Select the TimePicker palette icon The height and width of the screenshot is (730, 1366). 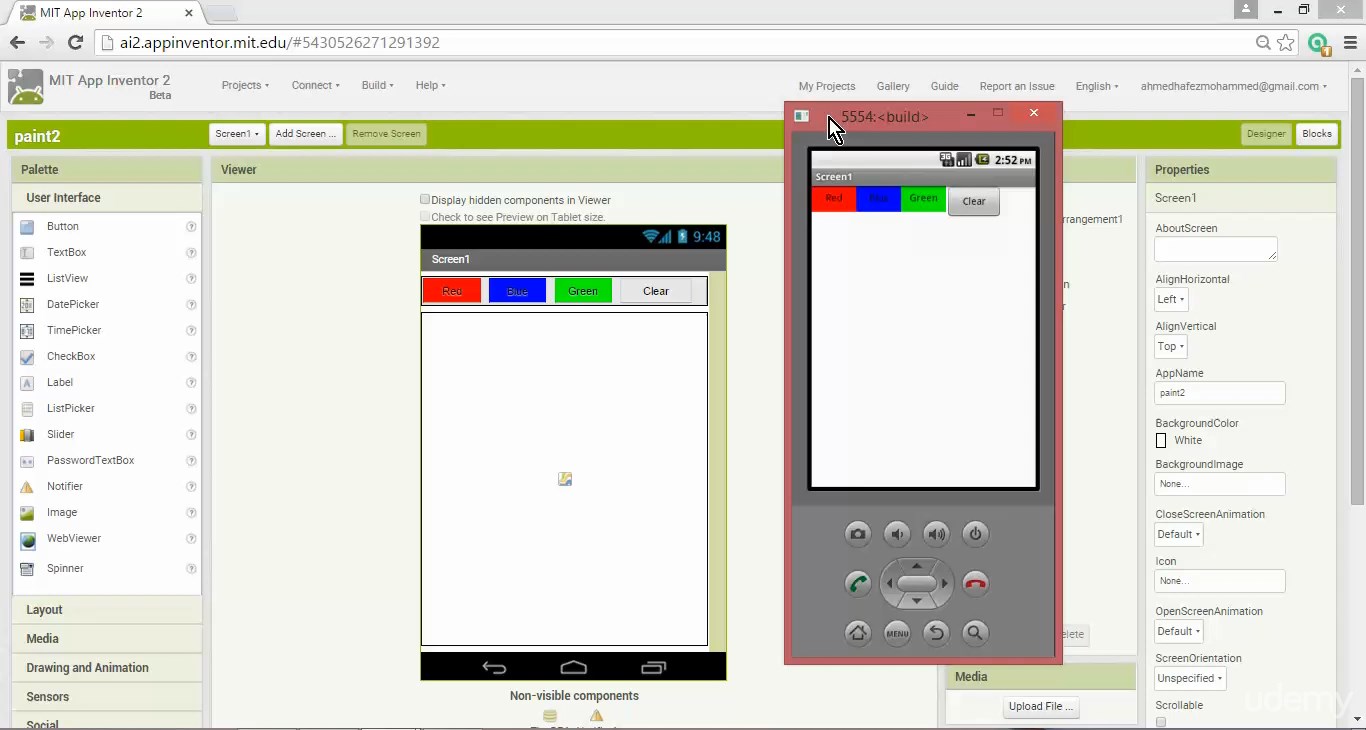click(27, 331)
